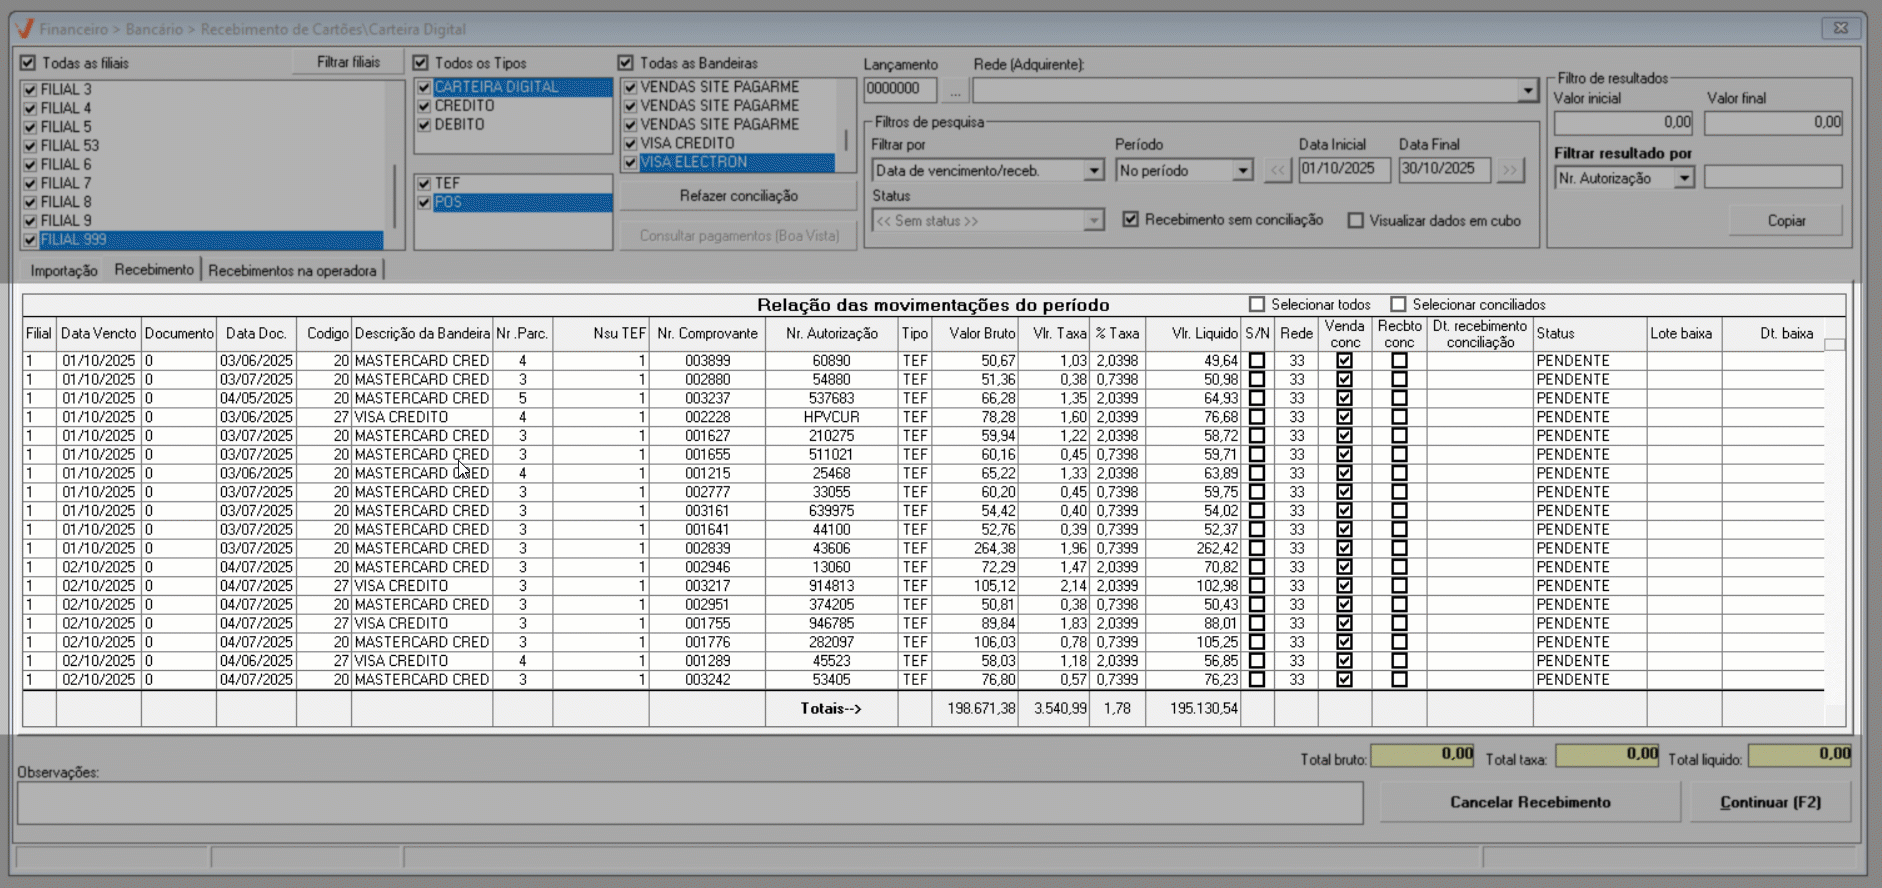Expand the Filtrar resultado por dropdown
The width and height of the screenshot is (1882, 888).
1684,178
